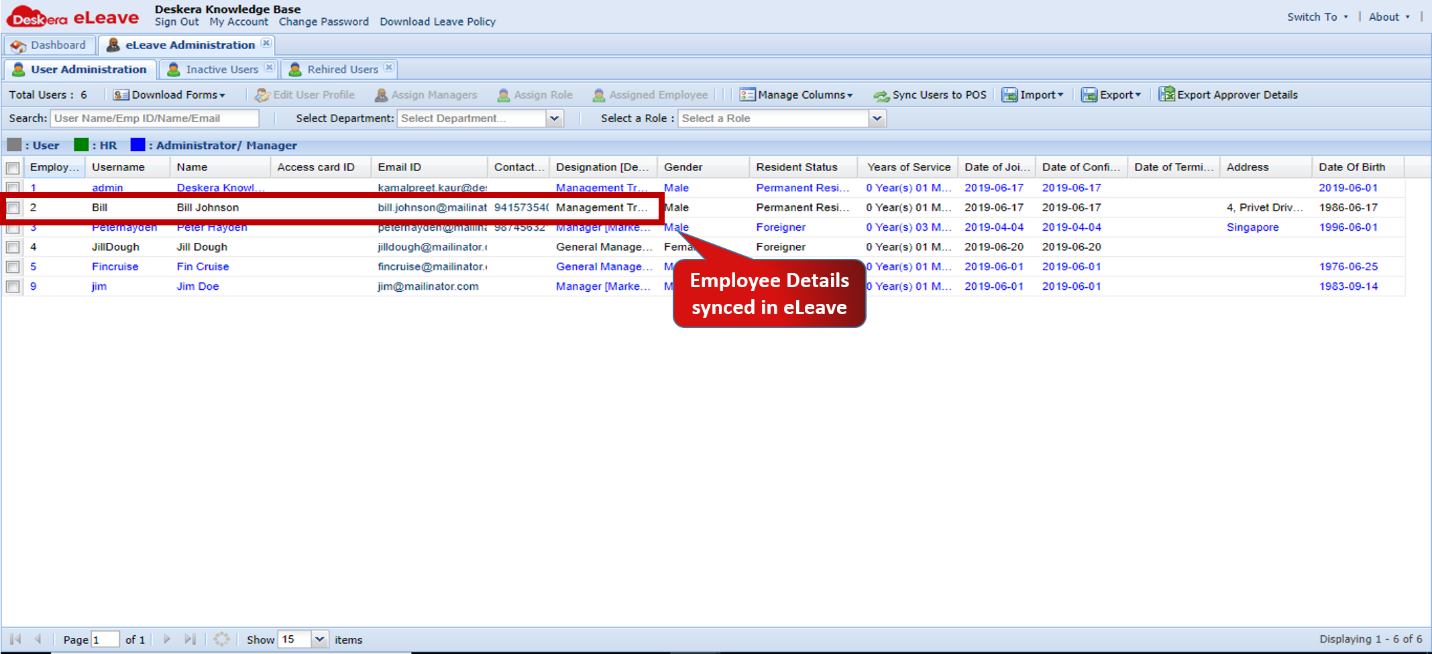
Task: Click inside the Search input field
Action: pyautogui.click(x=155, y=117)
